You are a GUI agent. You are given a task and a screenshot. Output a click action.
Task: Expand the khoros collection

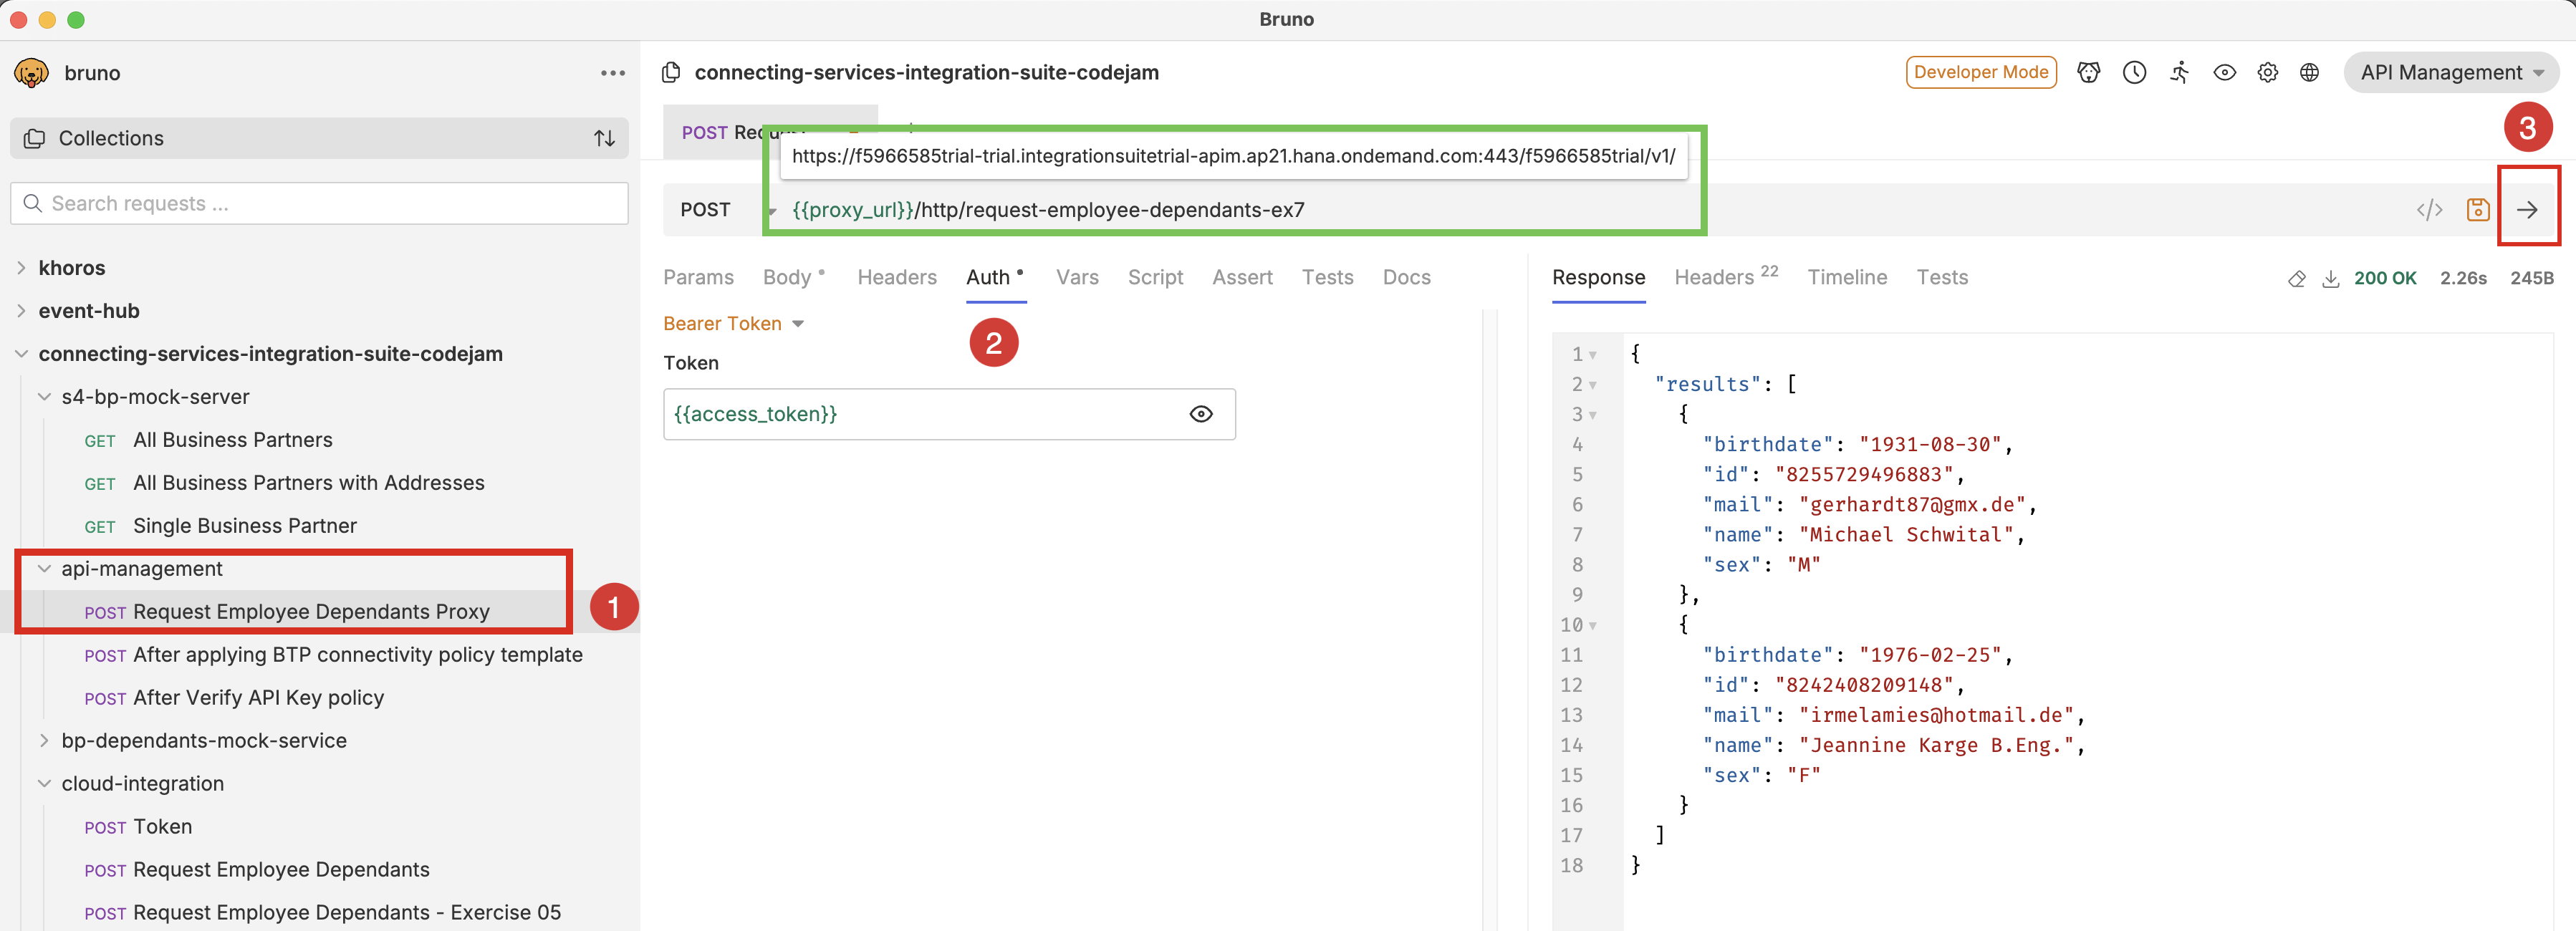pyautogui.click(x=21, y=268)
